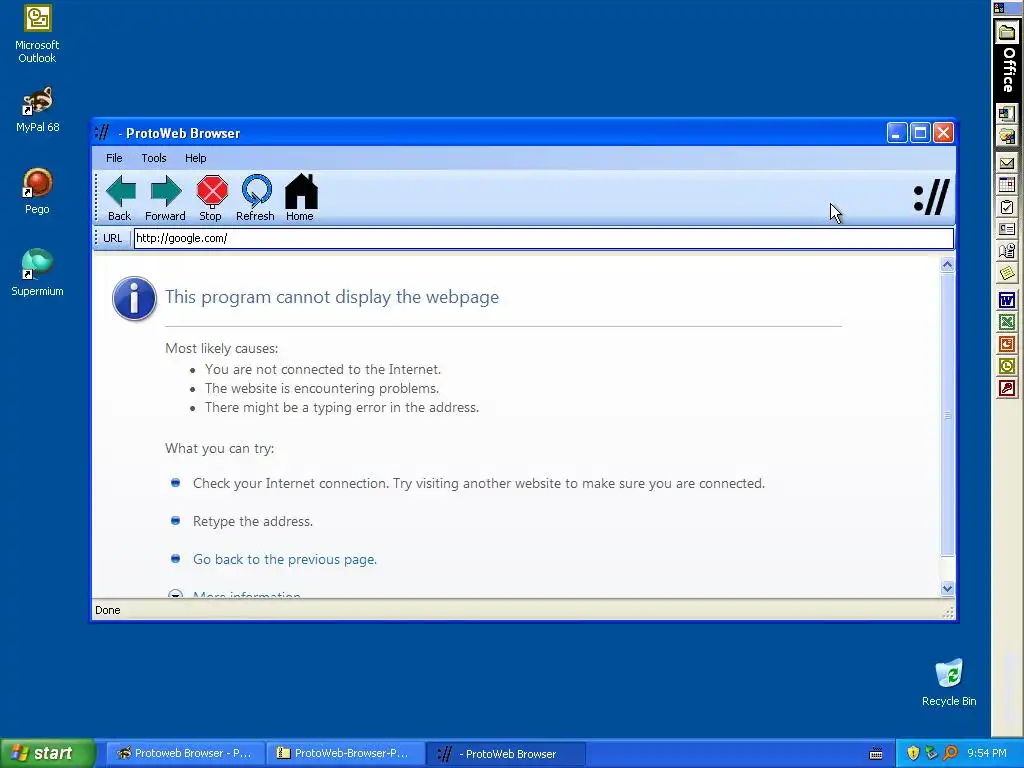Viewport: 1024px width, 768px height.
Task: Open the Office shortcut bar control menu
Action: tap(999, 8)
